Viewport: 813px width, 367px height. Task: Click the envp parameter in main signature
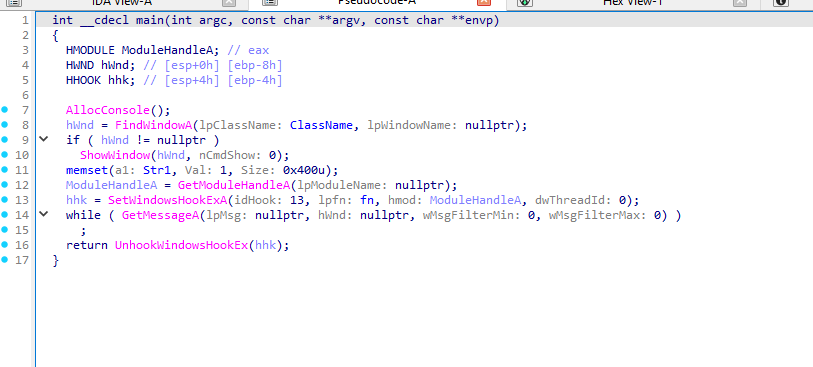tap(479, 21)
